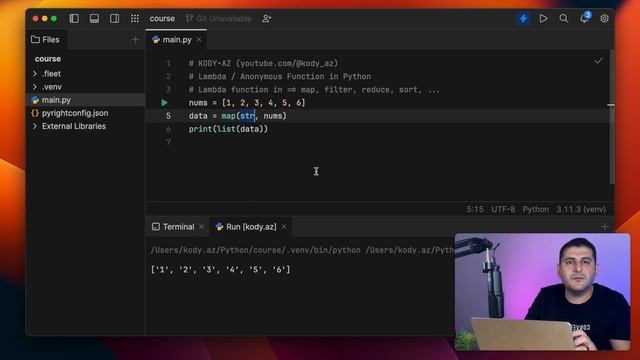640x360 pixels.
Task: Open notifications bell icon
Action: [x=584, y=18]
